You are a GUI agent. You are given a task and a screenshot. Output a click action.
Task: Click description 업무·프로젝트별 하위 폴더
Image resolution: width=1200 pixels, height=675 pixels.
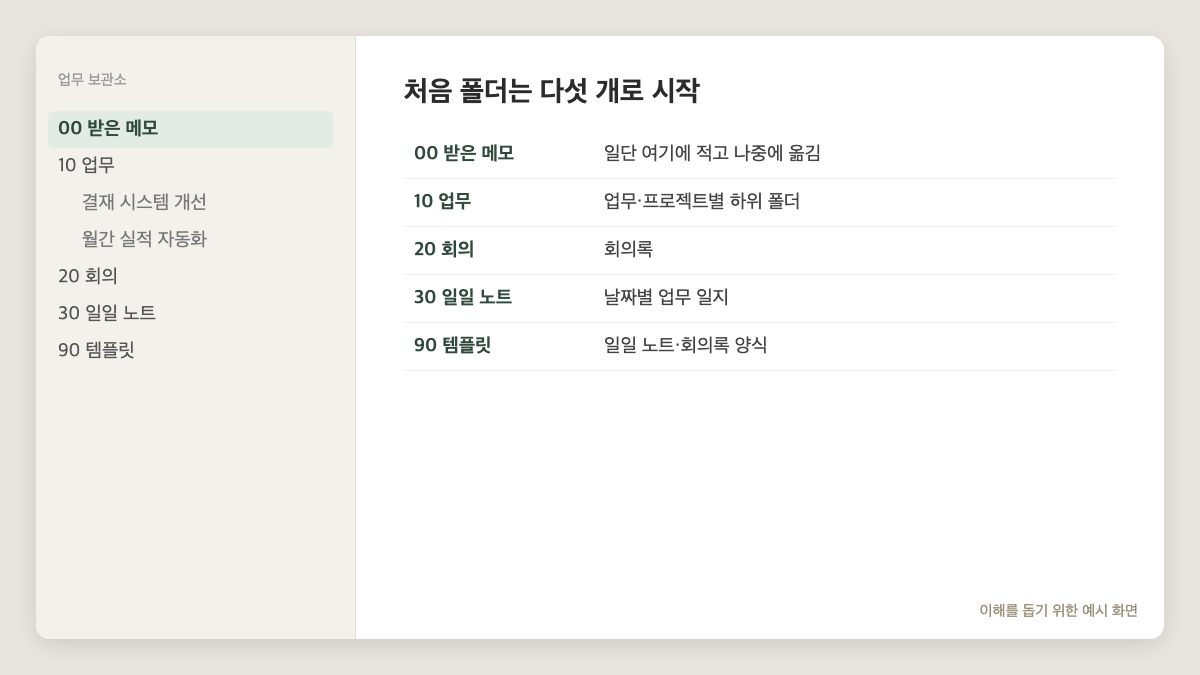tap(702, 202)
